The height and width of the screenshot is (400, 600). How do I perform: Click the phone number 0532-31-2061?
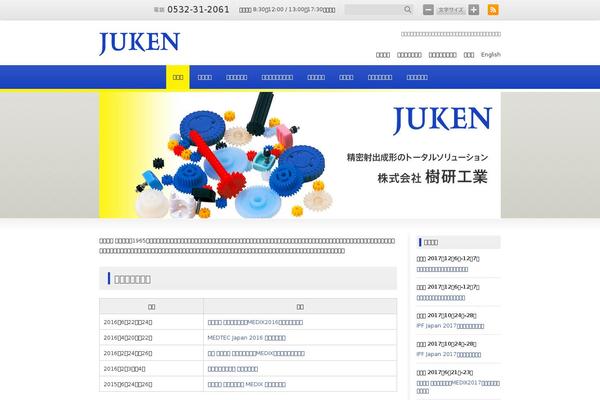click(198, 10)
